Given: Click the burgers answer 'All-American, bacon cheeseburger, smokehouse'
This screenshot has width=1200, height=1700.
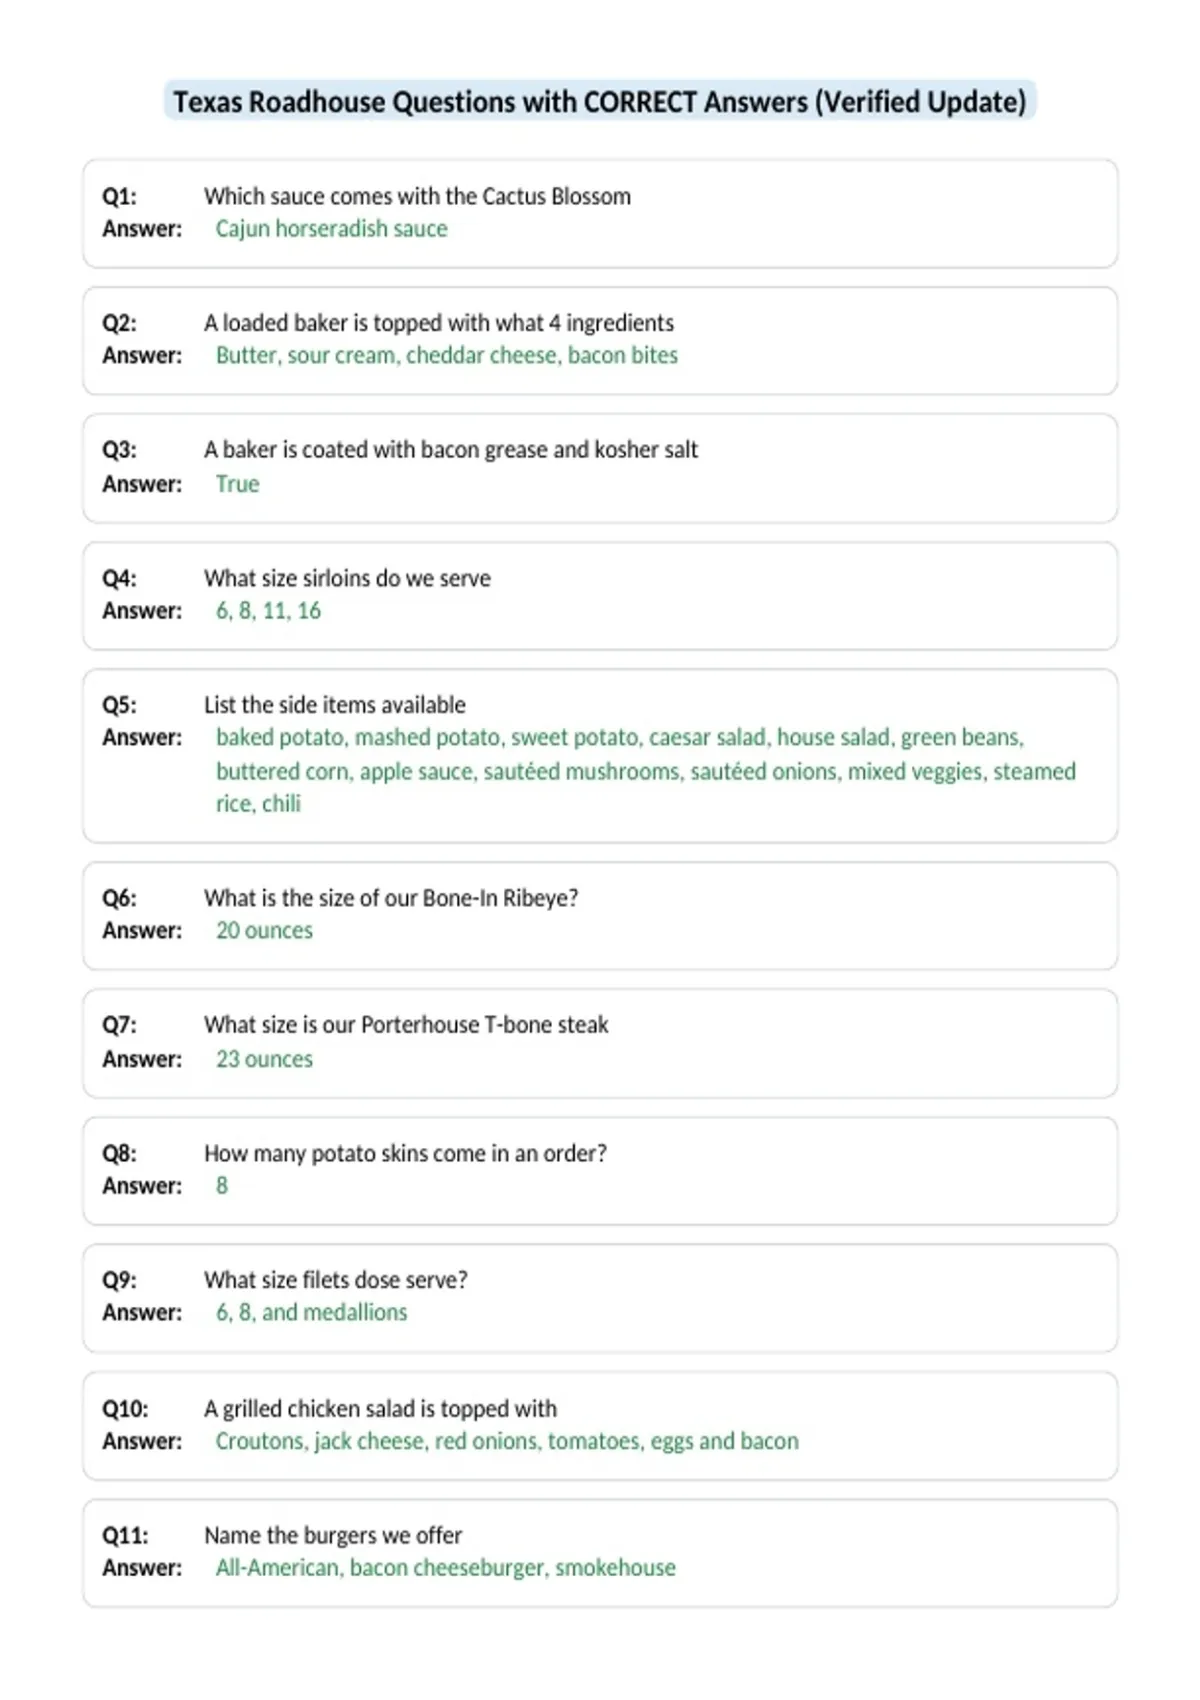Looking at the screenshot, I should 445,1568.
